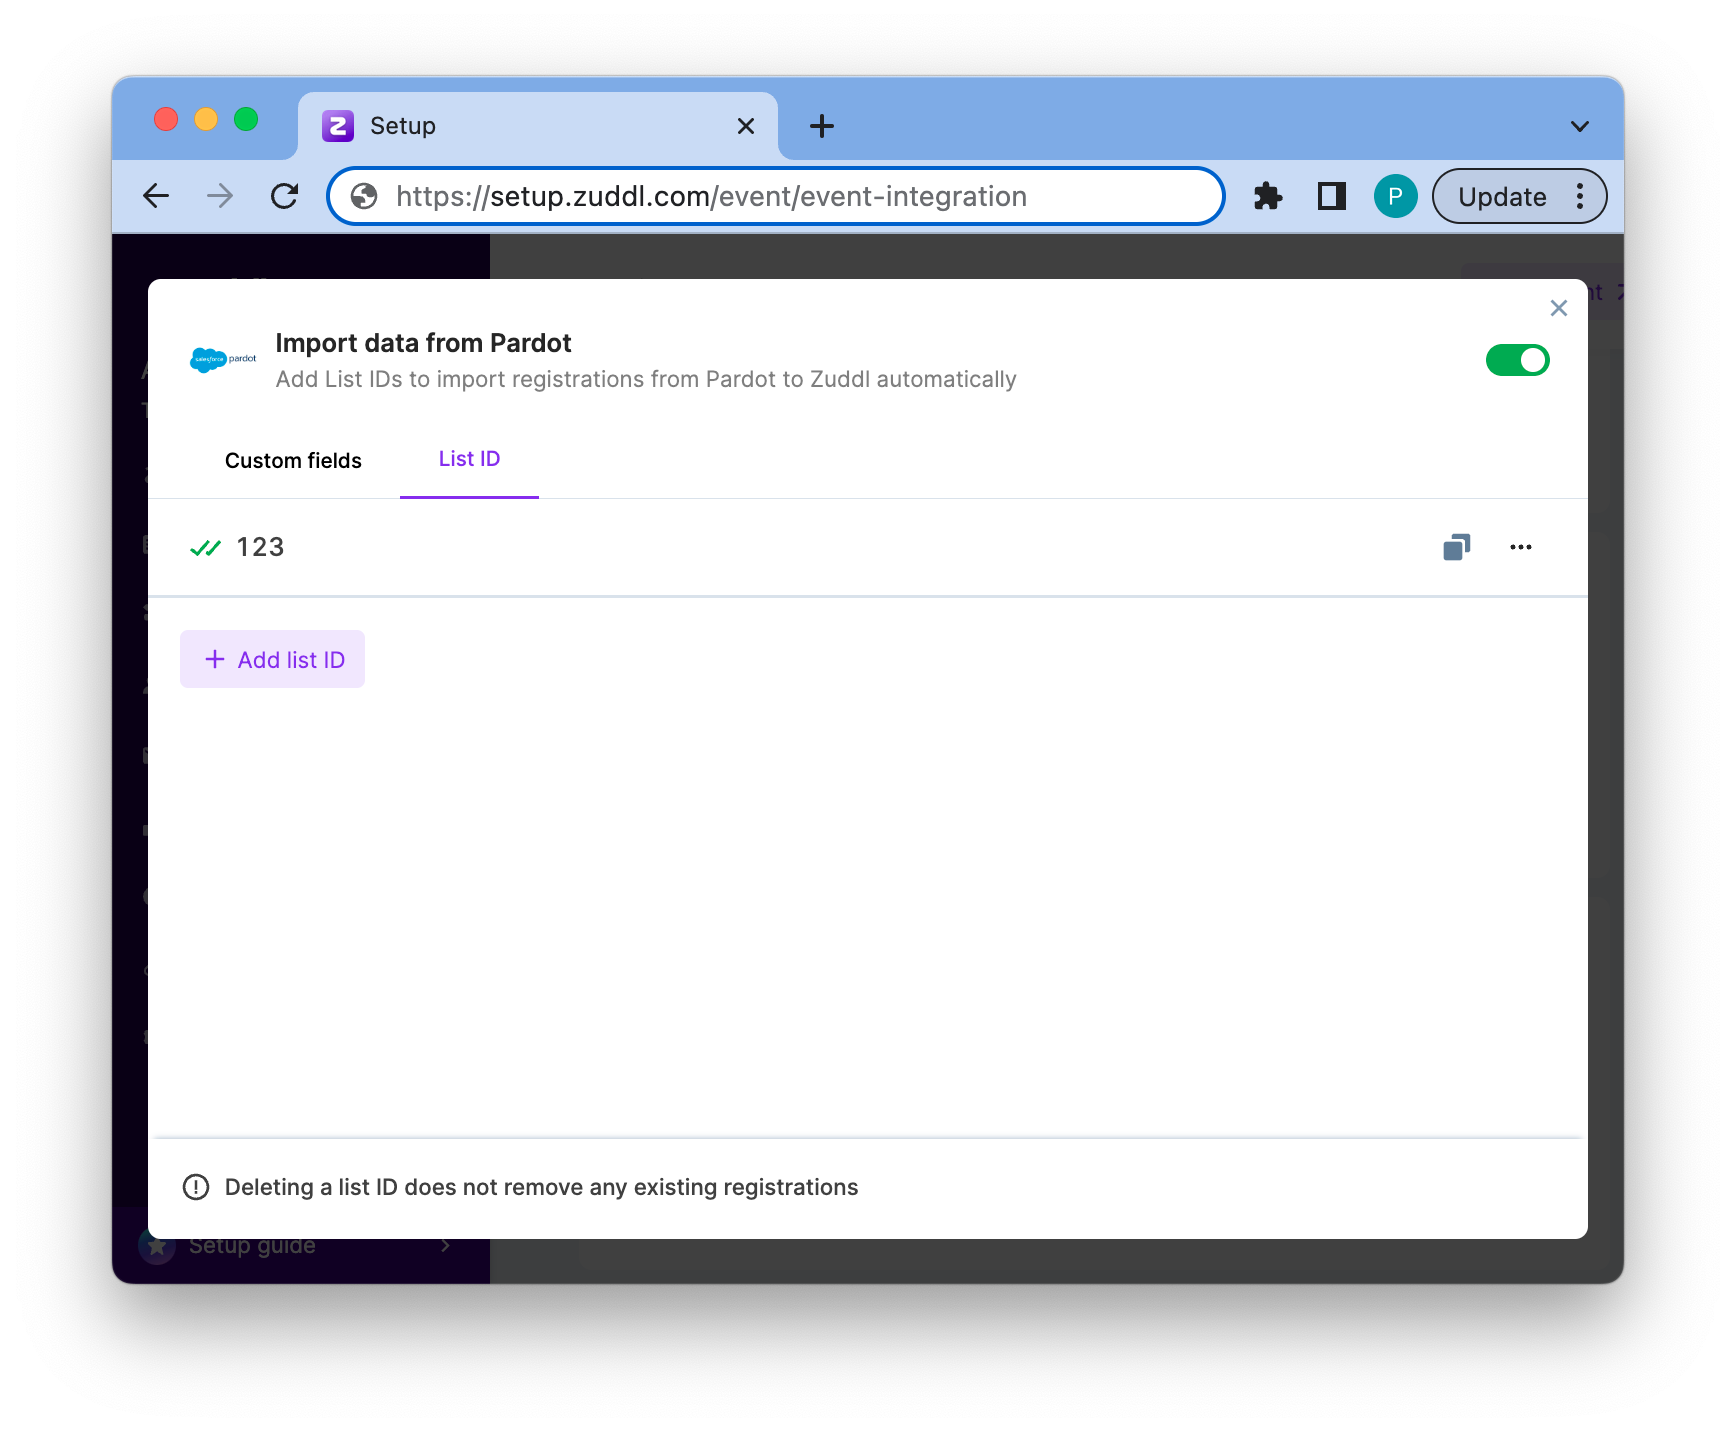
Task: Turn off the Pardot import toggle
Action: (1518, 360)
